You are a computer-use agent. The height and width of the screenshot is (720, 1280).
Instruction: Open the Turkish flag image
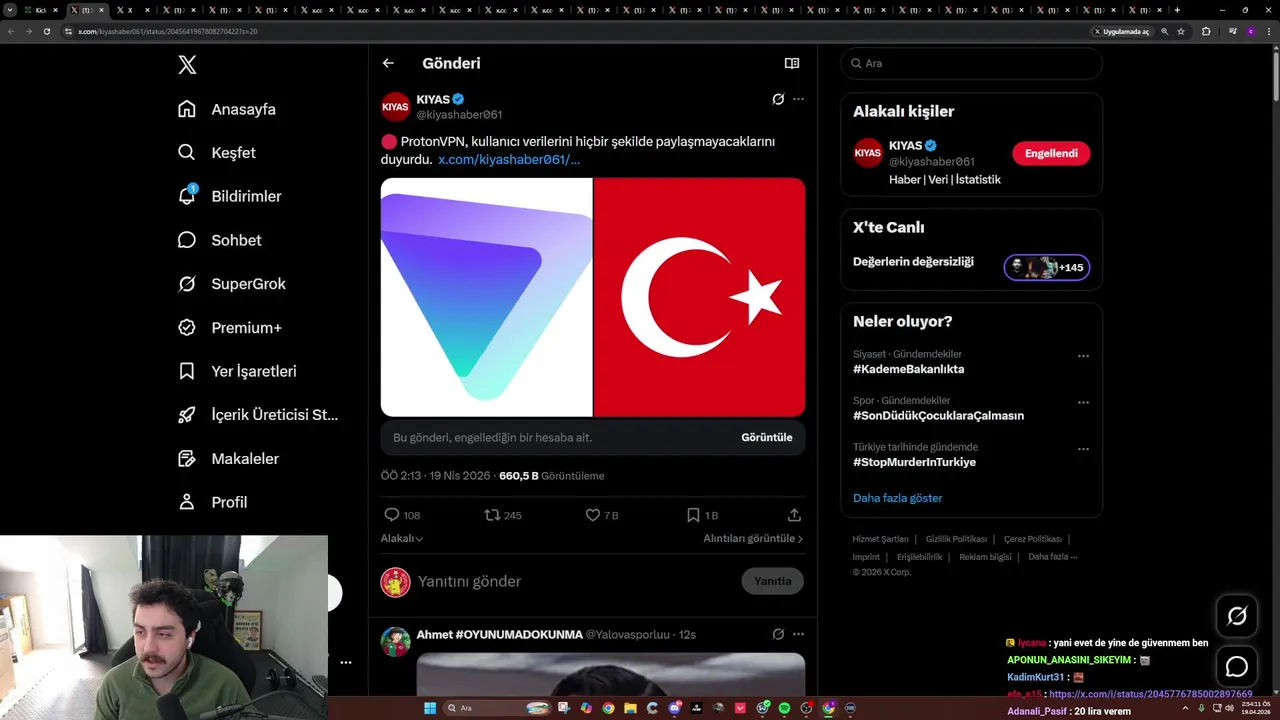click(700, 297)
